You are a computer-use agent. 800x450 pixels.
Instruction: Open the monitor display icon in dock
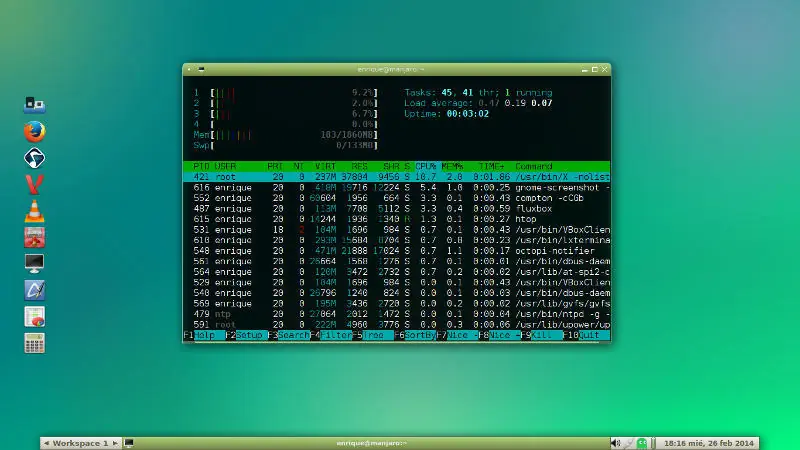point(35,264)
